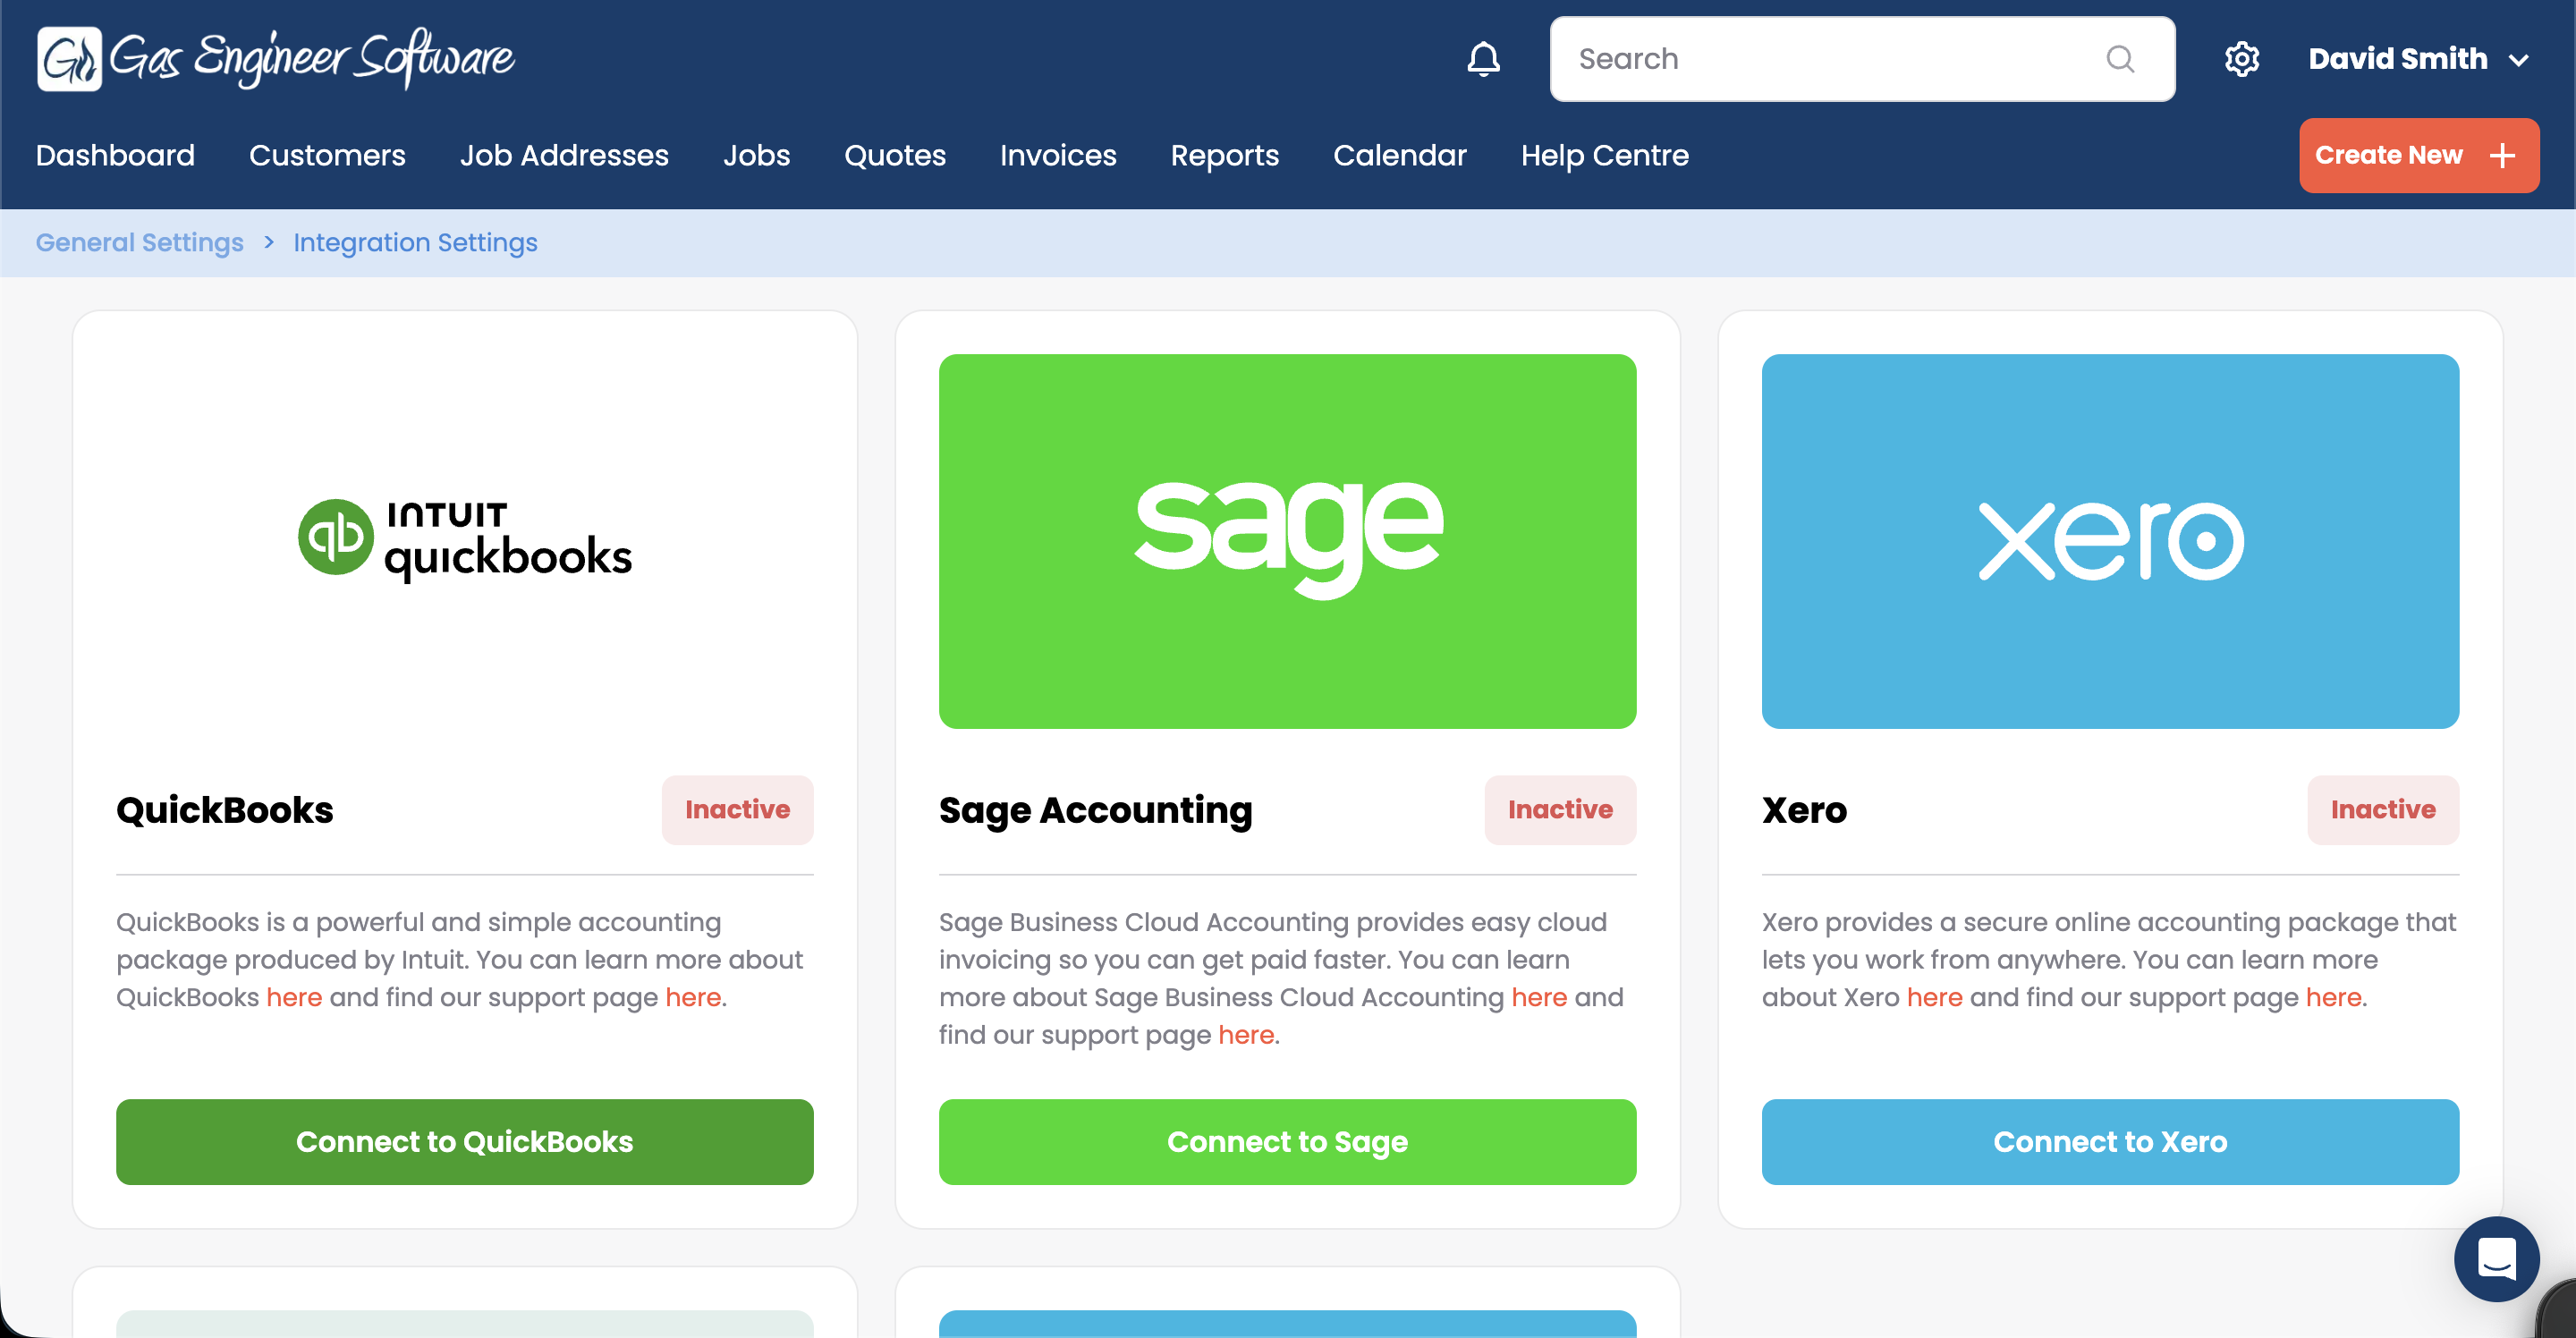
Task: Open Xero support page 'here' link
Action: pos(2333,997)
